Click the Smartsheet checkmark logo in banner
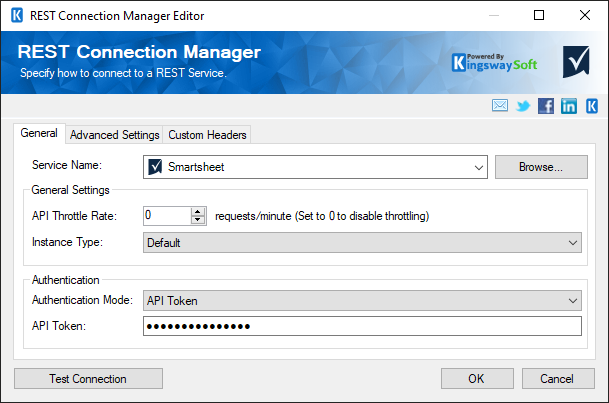 (576, 62)
